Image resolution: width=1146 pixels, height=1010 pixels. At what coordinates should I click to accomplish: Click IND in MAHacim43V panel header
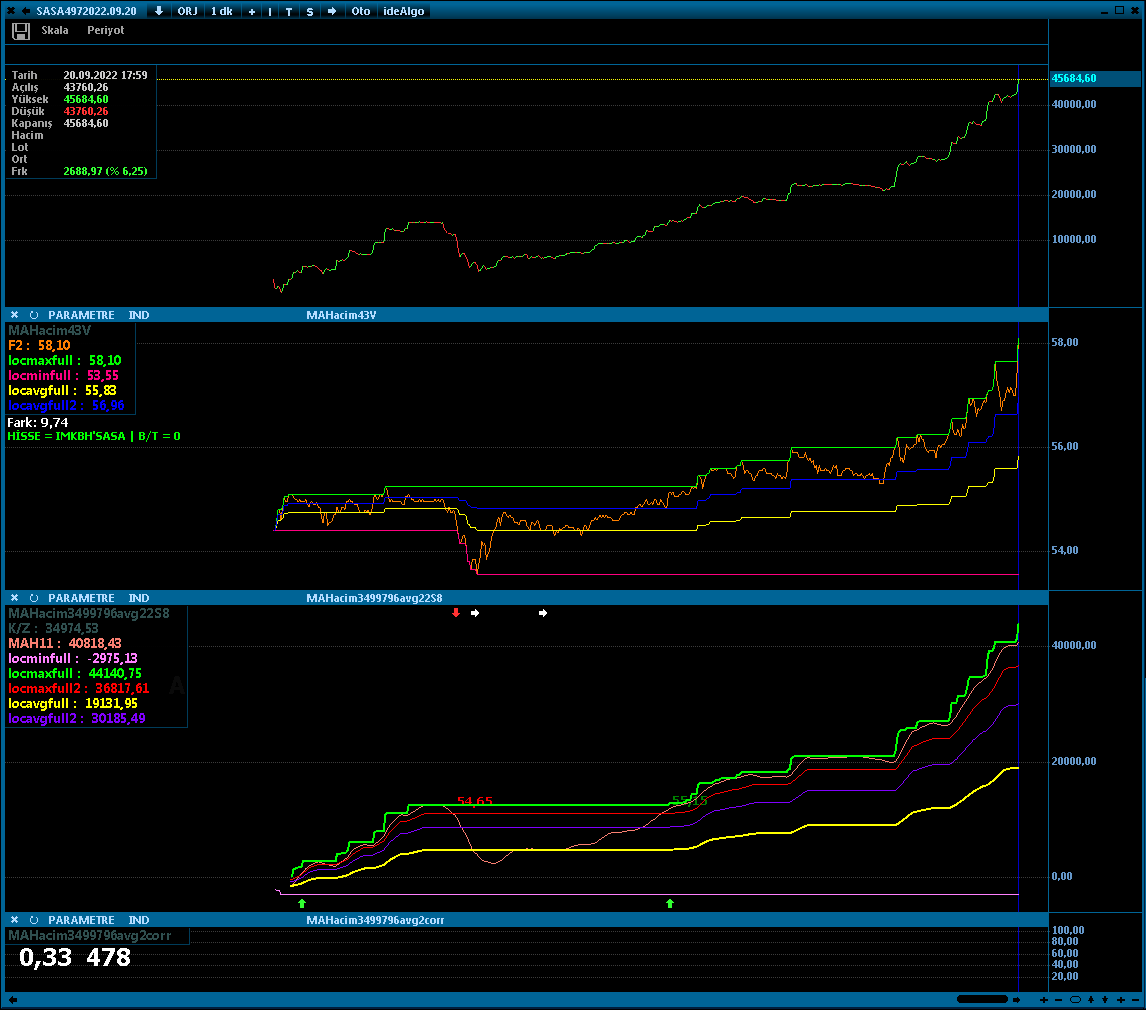139,315
